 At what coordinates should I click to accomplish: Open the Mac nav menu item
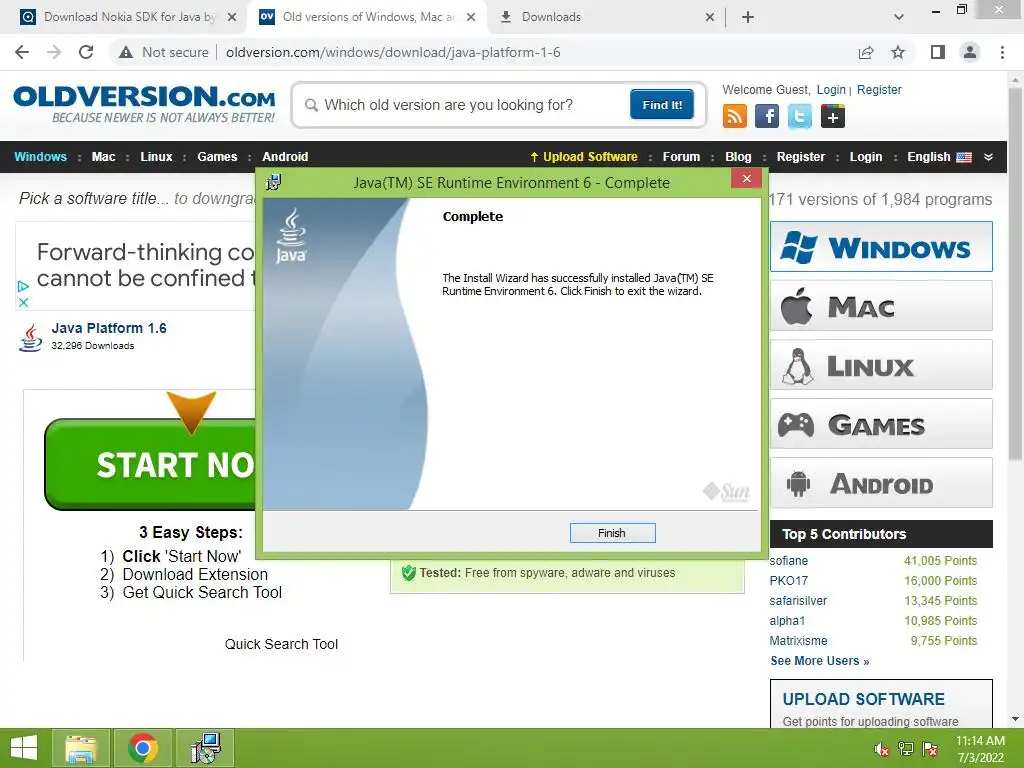(103, 157)
